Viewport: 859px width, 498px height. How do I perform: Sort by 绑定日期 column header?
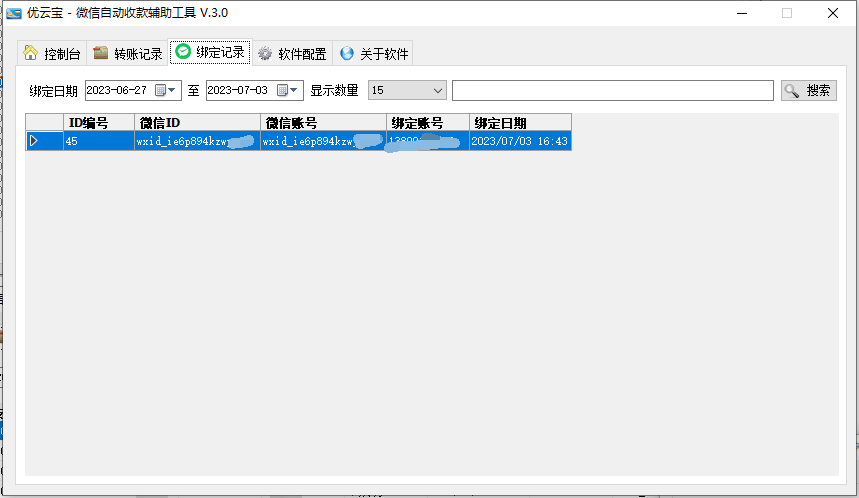(520, 123)
